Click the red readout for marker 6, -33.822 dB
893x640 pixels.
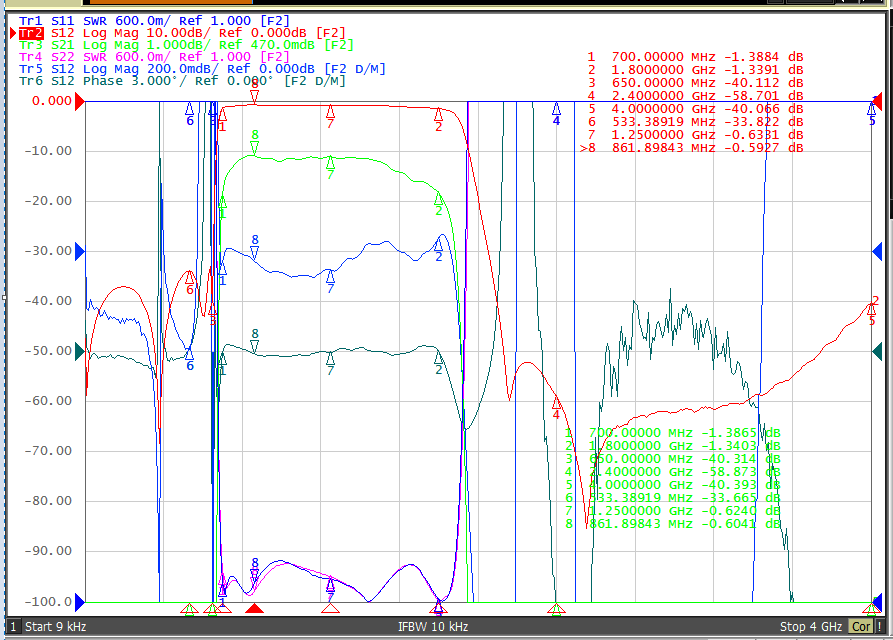695,122
